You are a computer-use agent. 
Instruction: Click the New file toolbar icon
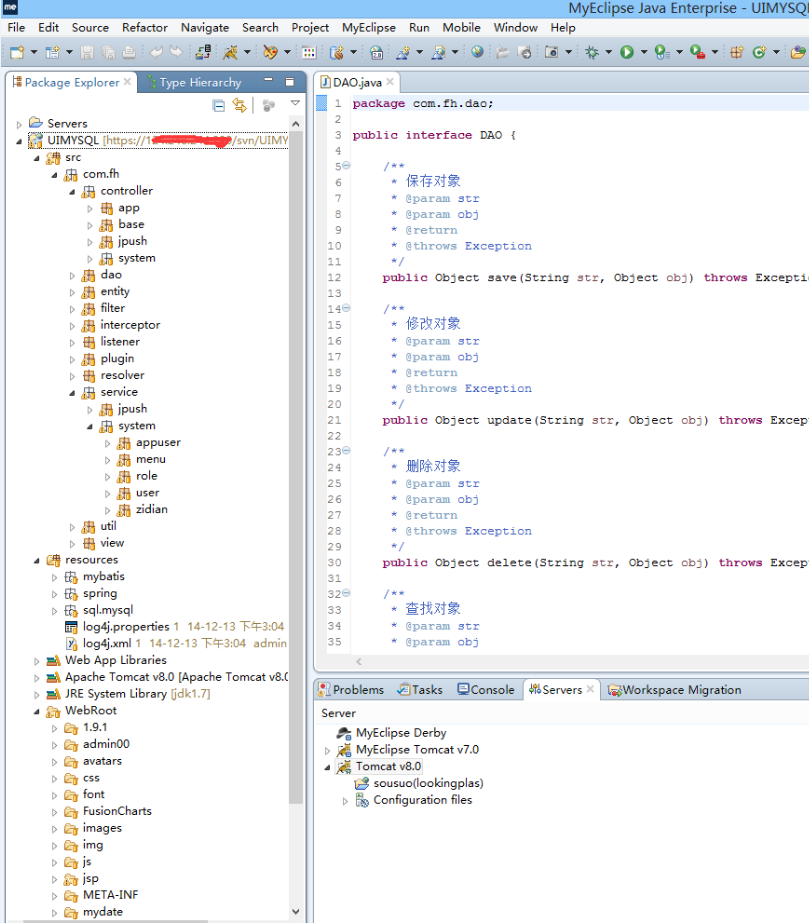pyautogui.click(x=17, y=52)
